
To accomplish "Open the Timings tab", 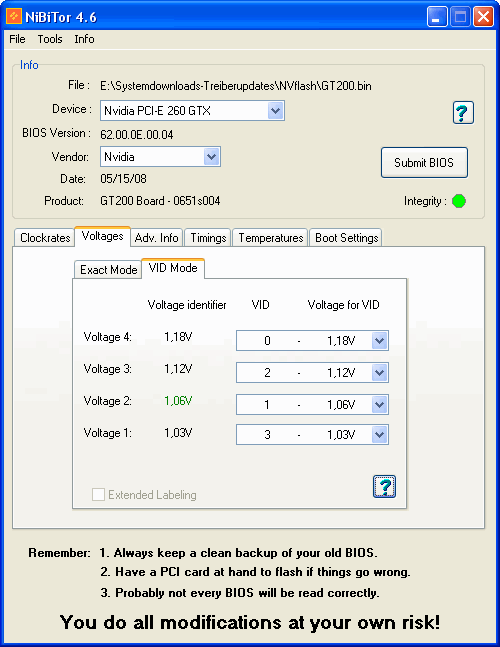I will 208,238.
